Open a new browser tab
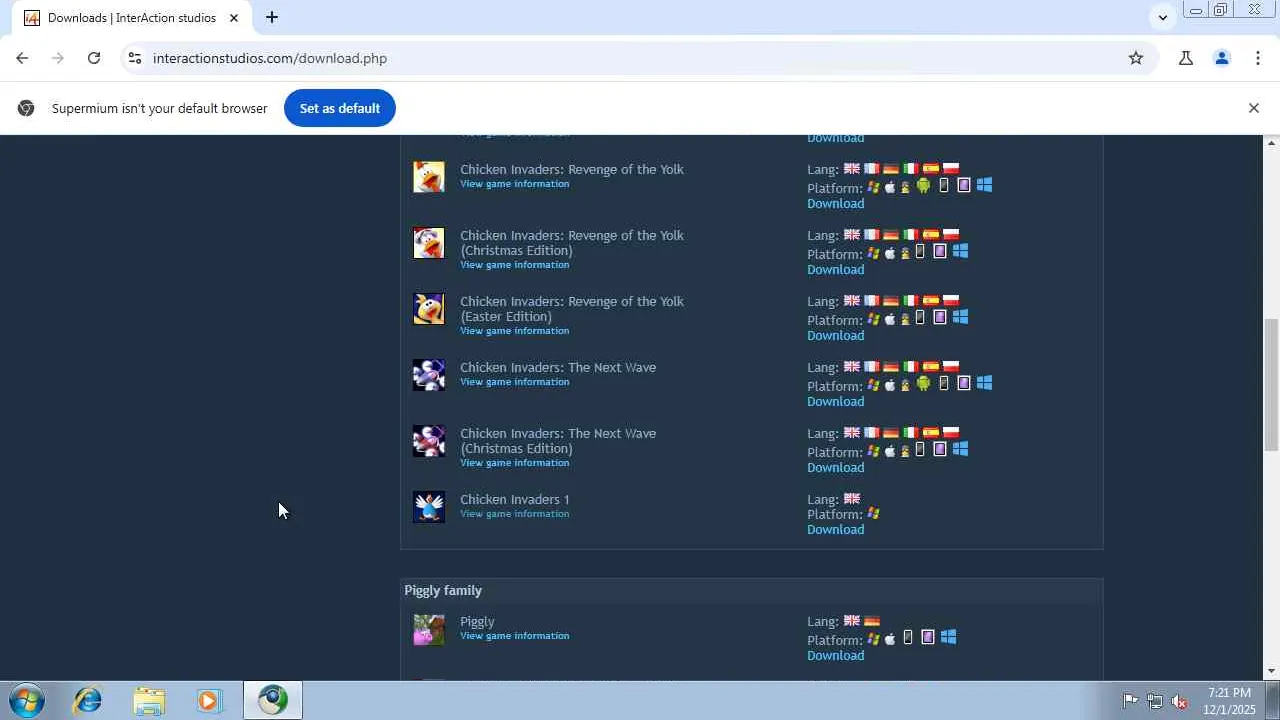 pyautogui.click(x=272, y=17)
